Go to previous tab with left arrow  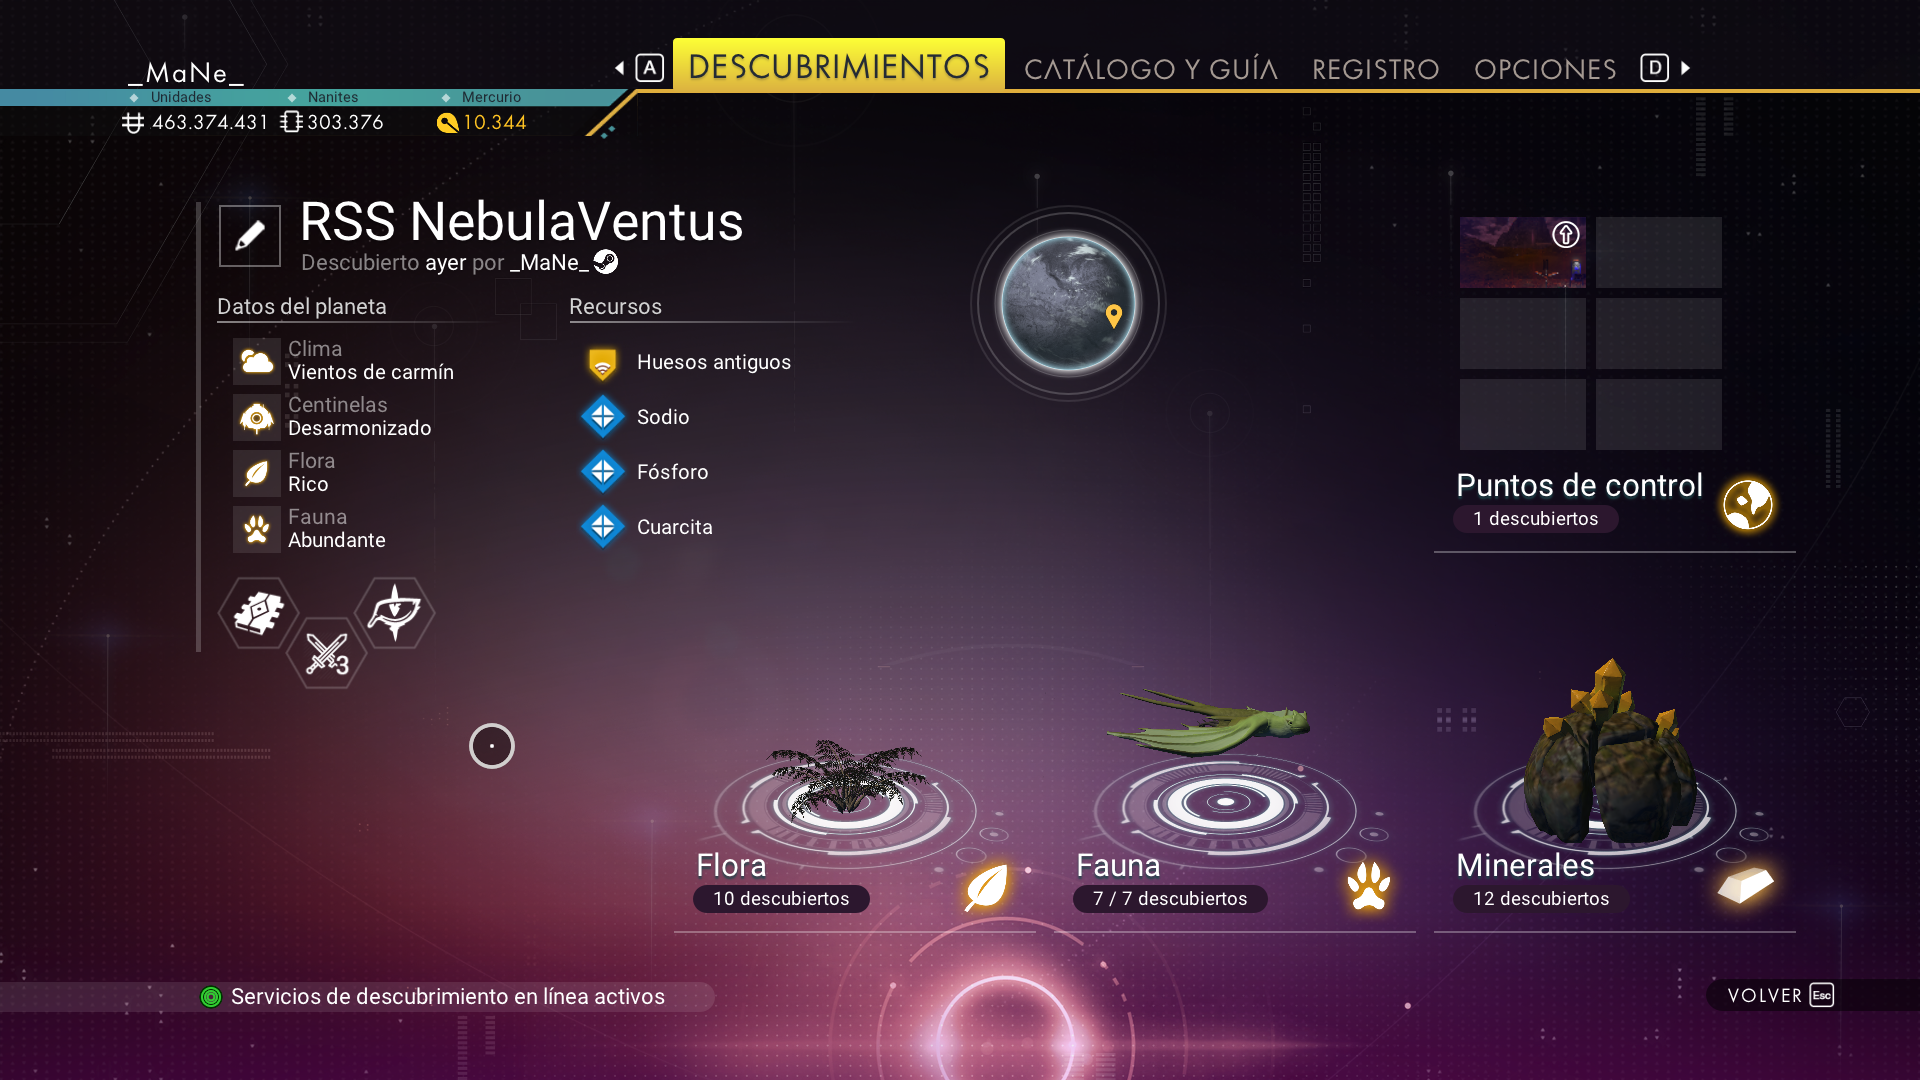[620, 68]
